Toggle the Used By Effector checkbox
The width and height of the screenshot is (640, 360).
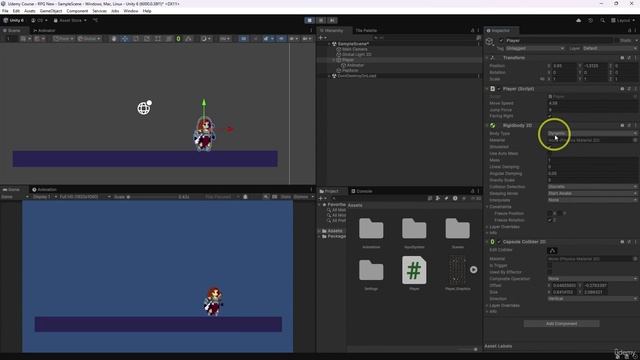tap(550, 272)
